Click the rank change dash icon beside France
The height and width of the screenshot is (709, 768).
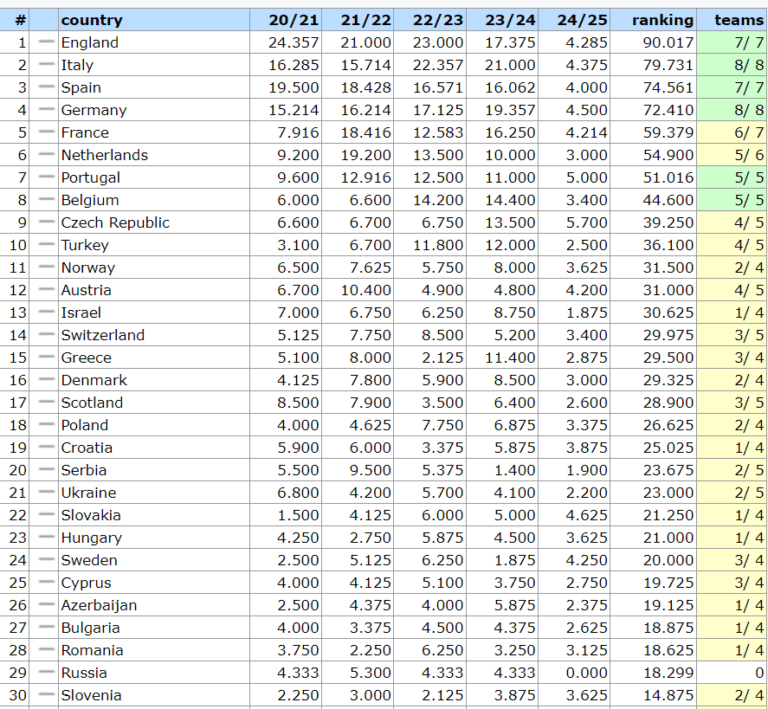[46, 132]
